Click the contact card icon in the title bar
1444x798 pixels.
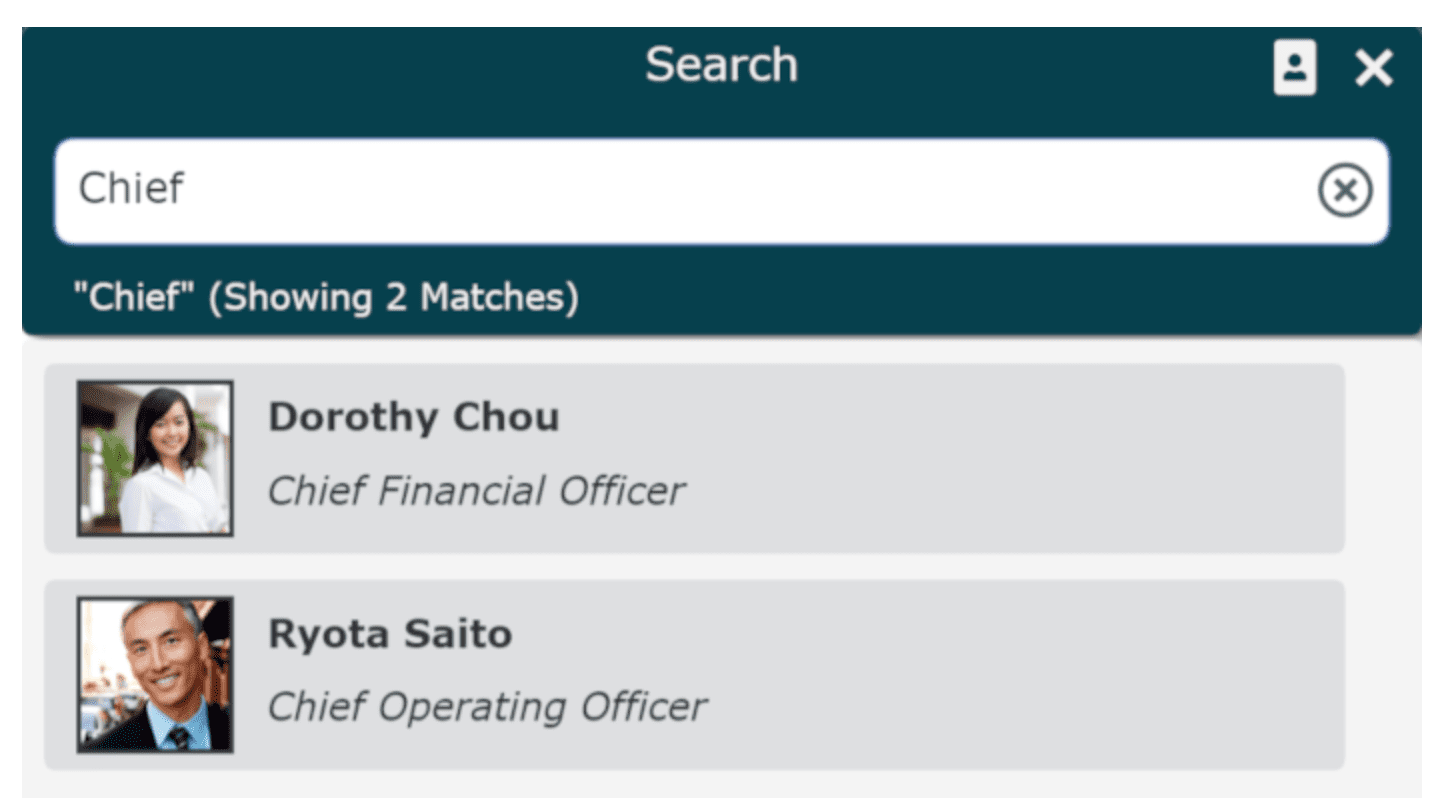[1296, 67]
